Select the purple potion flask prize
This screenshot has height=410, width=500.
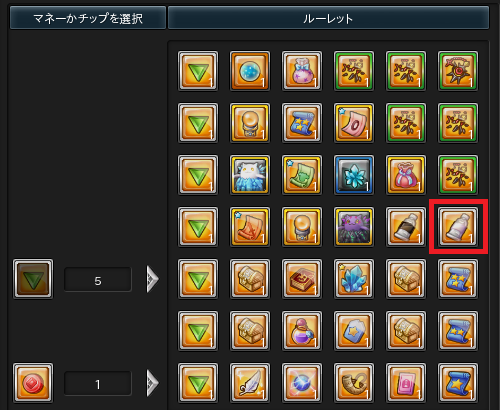tap(302, 331)
